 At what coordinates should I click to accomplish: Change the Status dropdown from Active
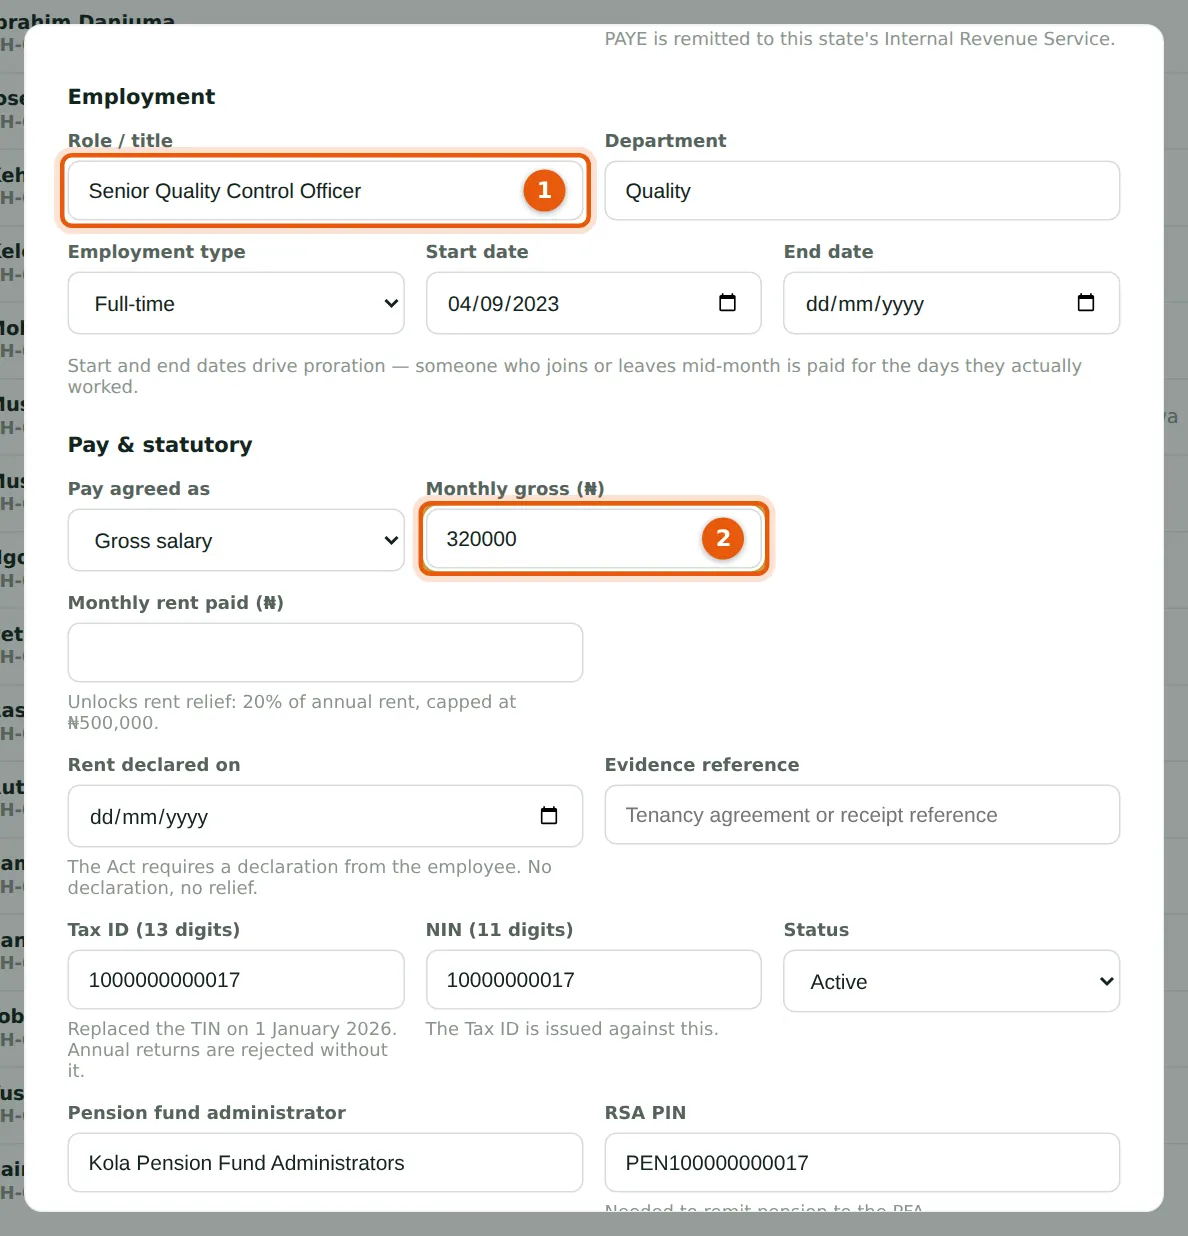click(951, 981)
